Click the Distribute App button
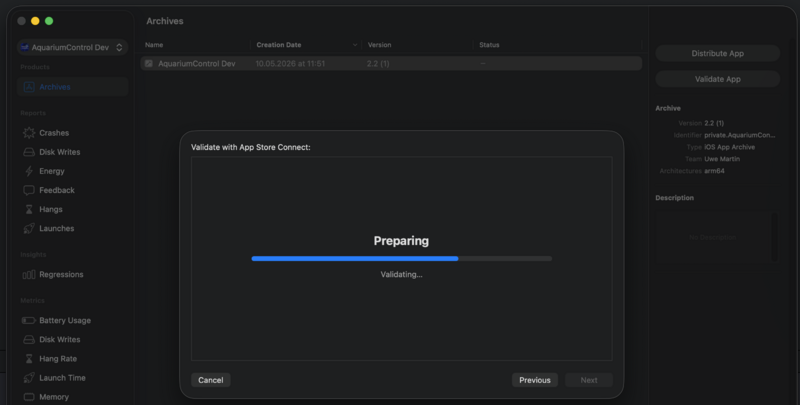 [x=717, y=54]
